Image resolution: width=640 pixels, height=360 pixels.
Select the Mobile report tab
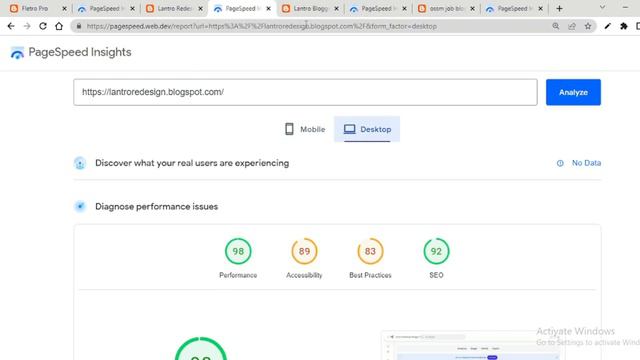point(305,129)
